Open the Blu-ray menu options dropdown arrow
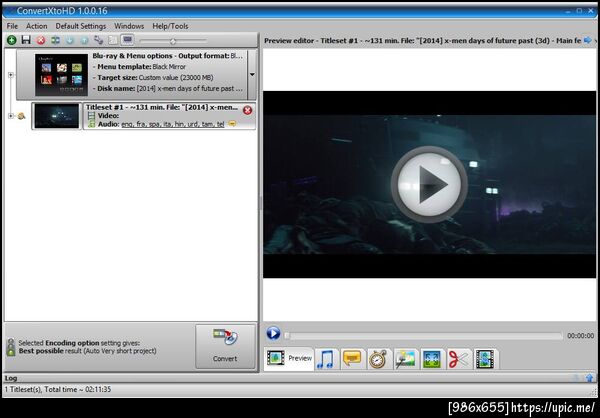Screen dimensions: 600x418 [x=252, y=75]
